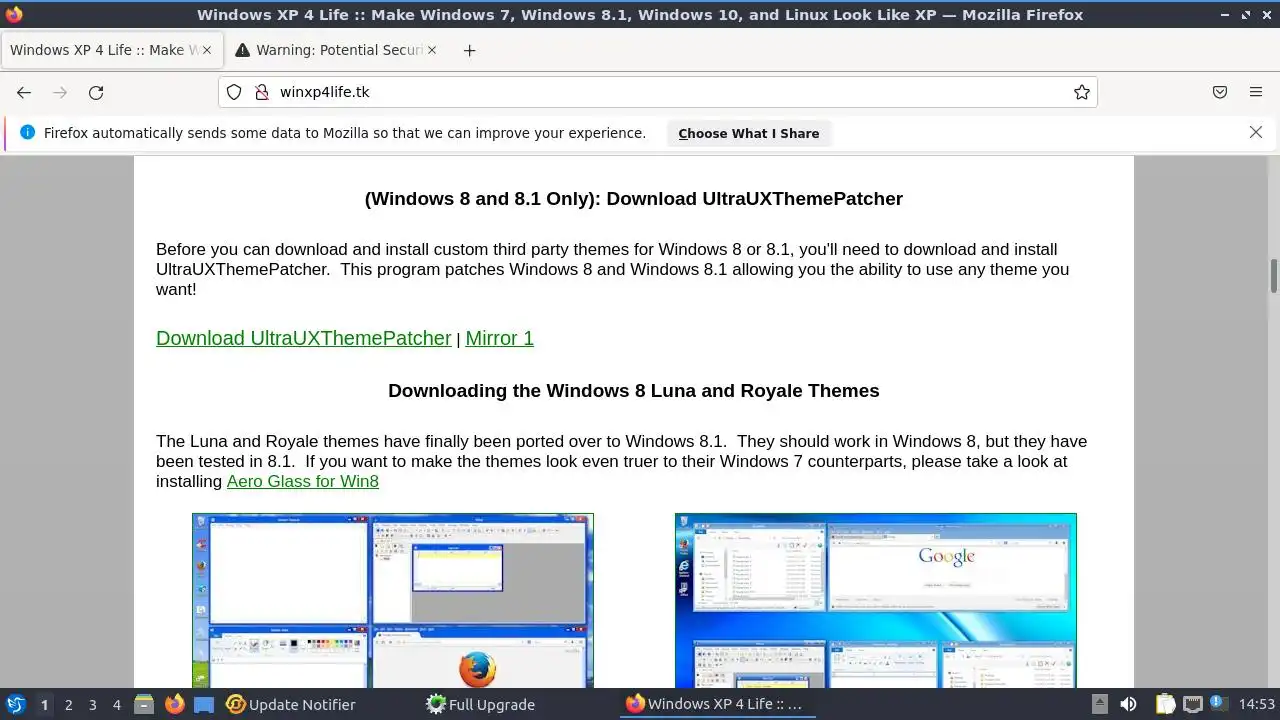
Task: Launch Firefox from taskbar quick launcher
Action: pyautogui.click(x=174, y=704)
